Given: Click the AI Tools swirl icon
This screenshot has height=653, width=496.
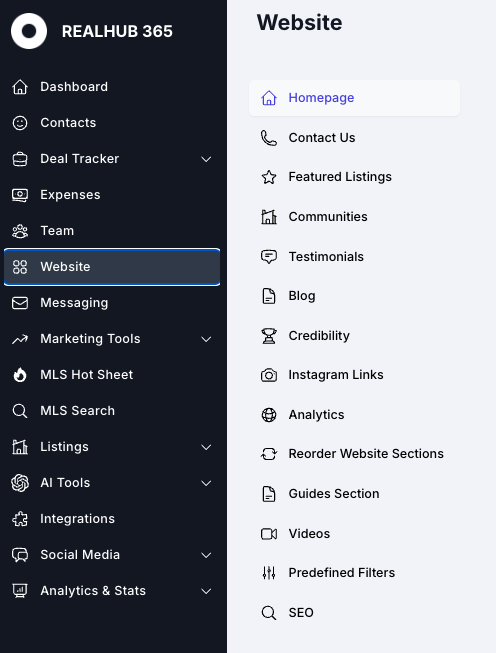Looking at the screenshot, I should (x=20, y=483).
